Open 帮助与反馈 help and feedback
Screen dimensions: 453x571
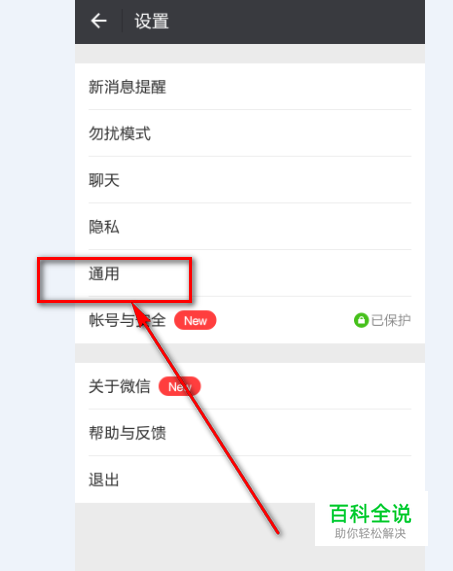pos(250,433)
